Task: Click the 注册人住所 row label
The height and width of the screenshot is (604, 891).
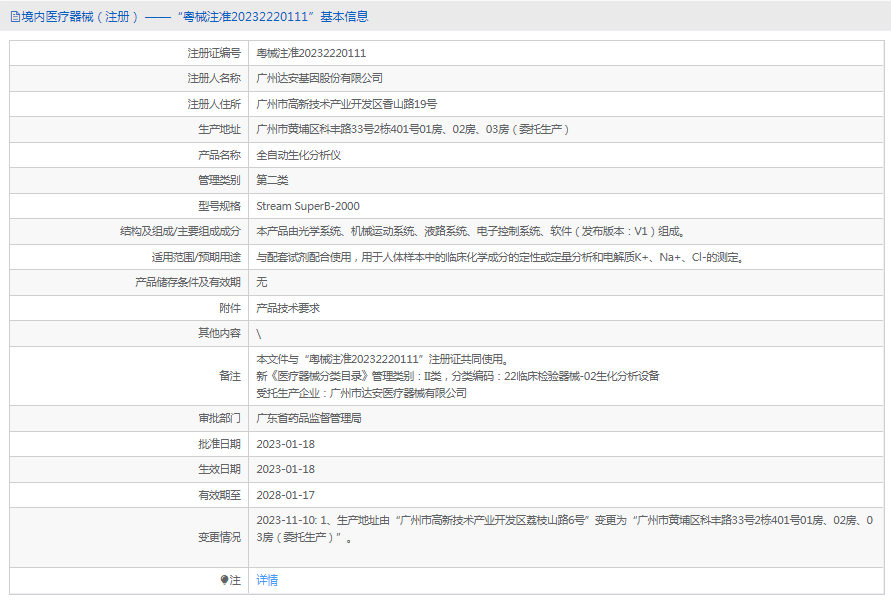Action: pyautogui.click(x=214, y=104)
